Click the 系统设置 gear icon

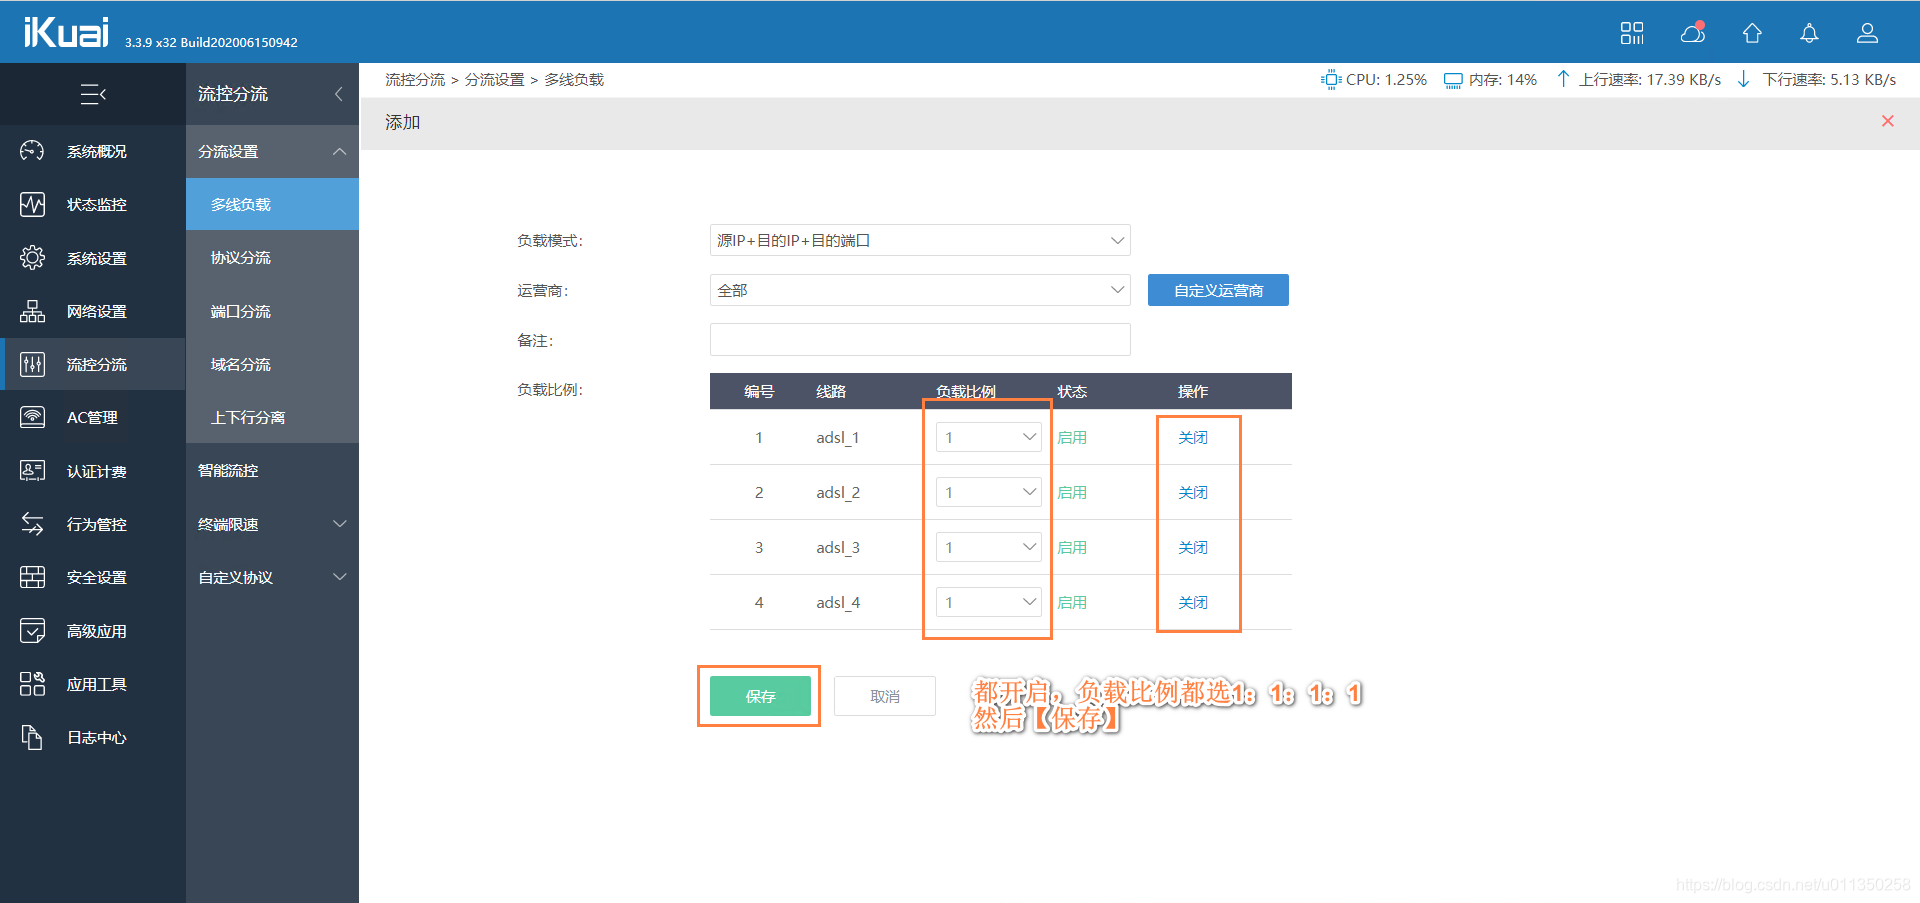[32, 258]
